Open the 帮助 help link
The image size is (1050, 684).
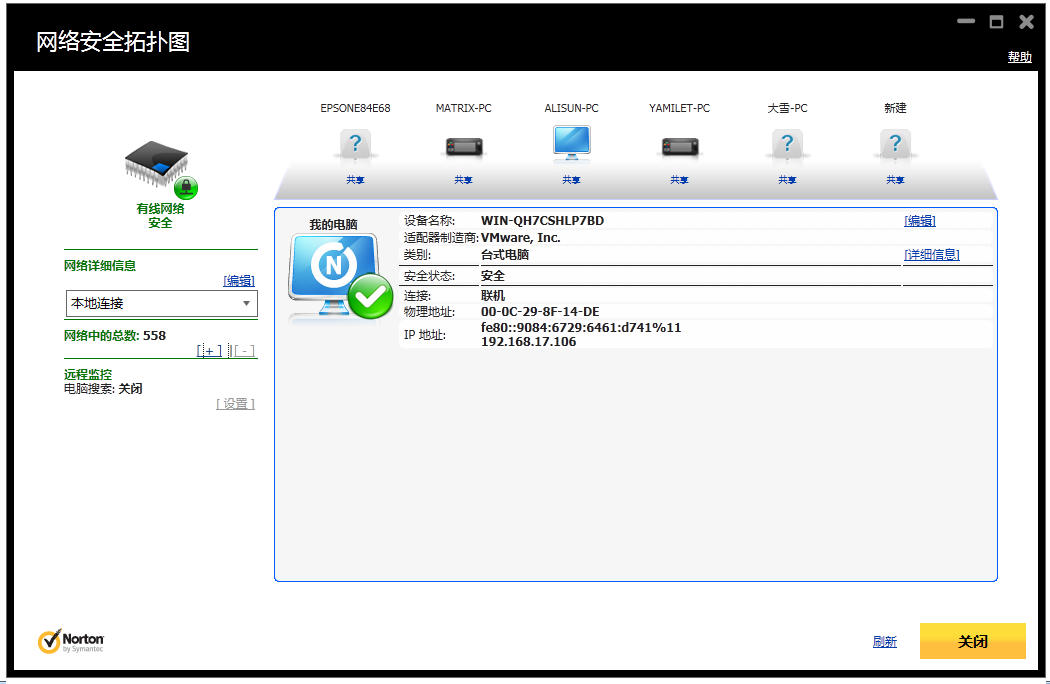pyautogui.click(x=1020, y=57)
